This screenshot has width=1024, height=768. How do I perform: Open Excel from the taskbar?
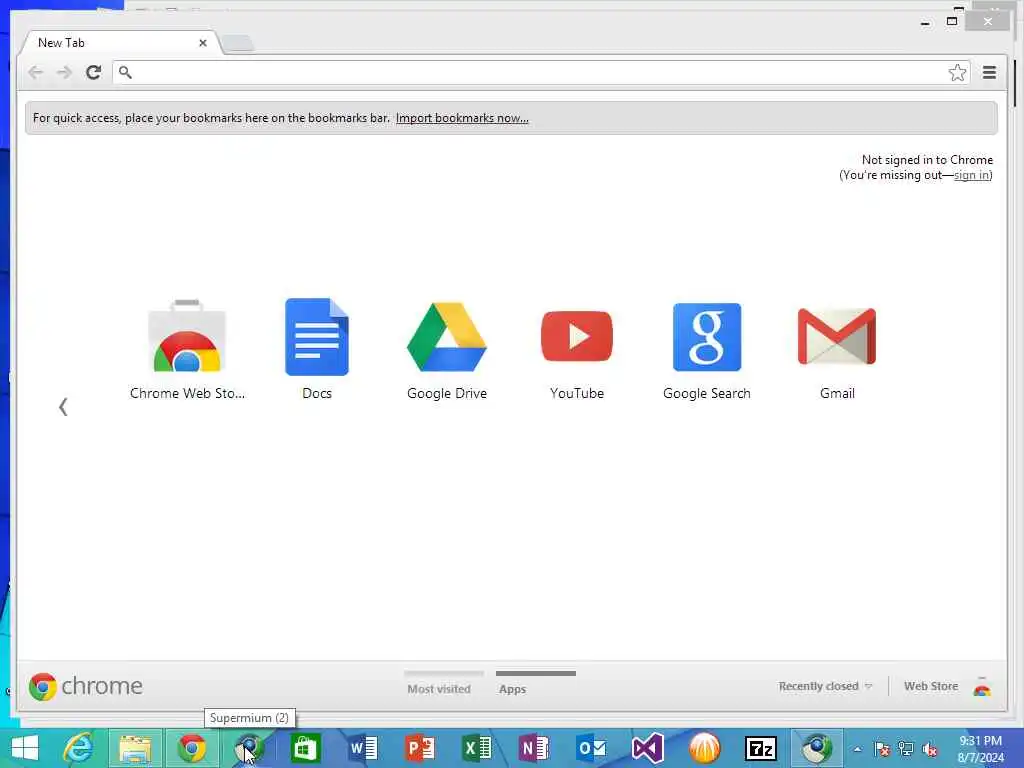(477, 748)
